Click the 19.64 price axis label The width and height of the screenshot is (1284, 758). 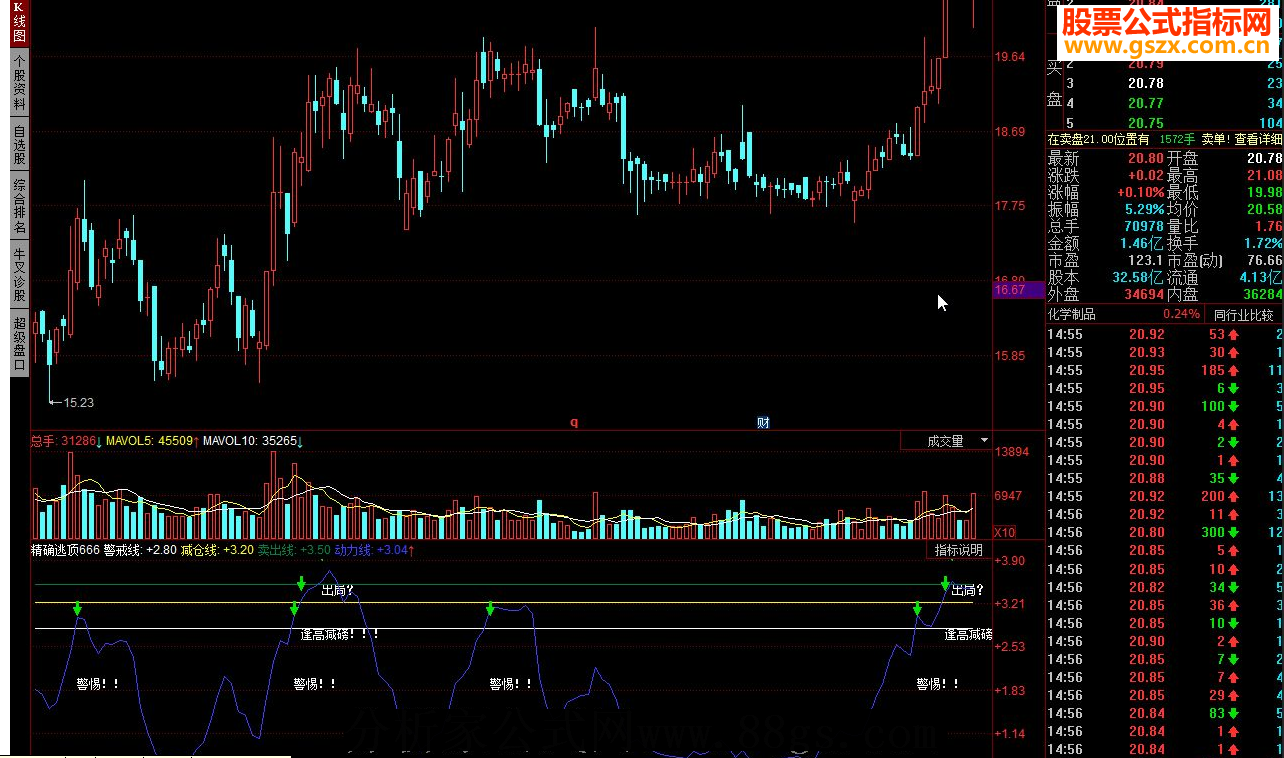(1010, 57)
